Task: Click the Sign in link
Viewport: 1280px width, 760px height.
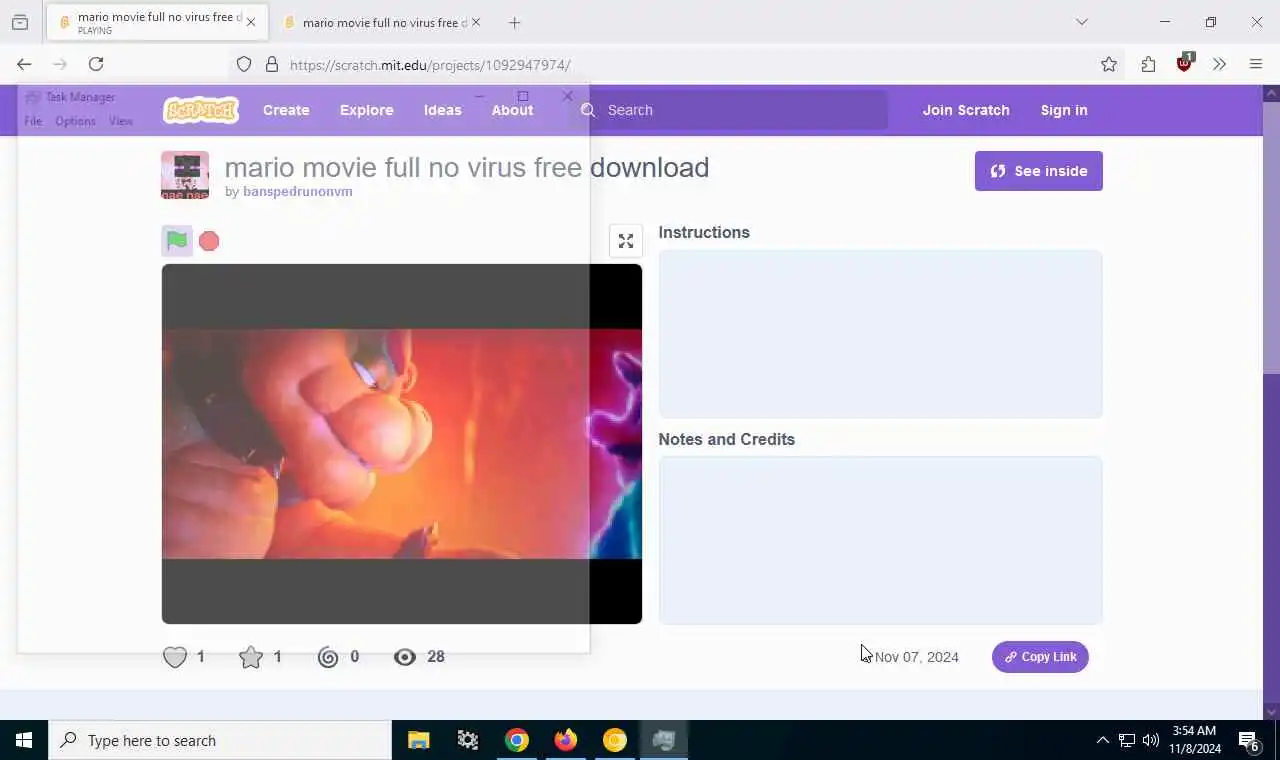Action: [x=1064, y=110]
